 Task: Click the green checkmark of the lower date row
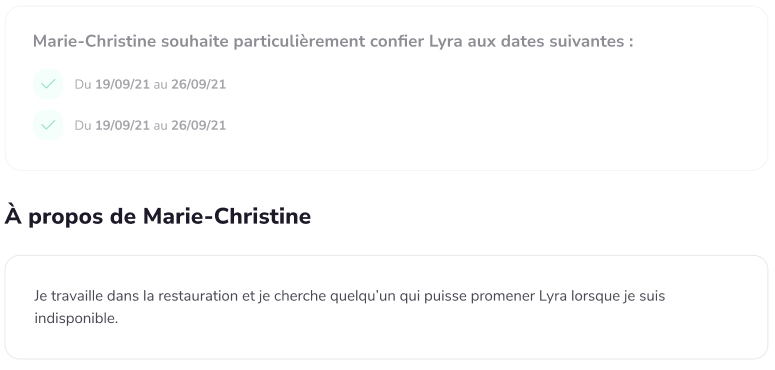click(x=48, y=125)
